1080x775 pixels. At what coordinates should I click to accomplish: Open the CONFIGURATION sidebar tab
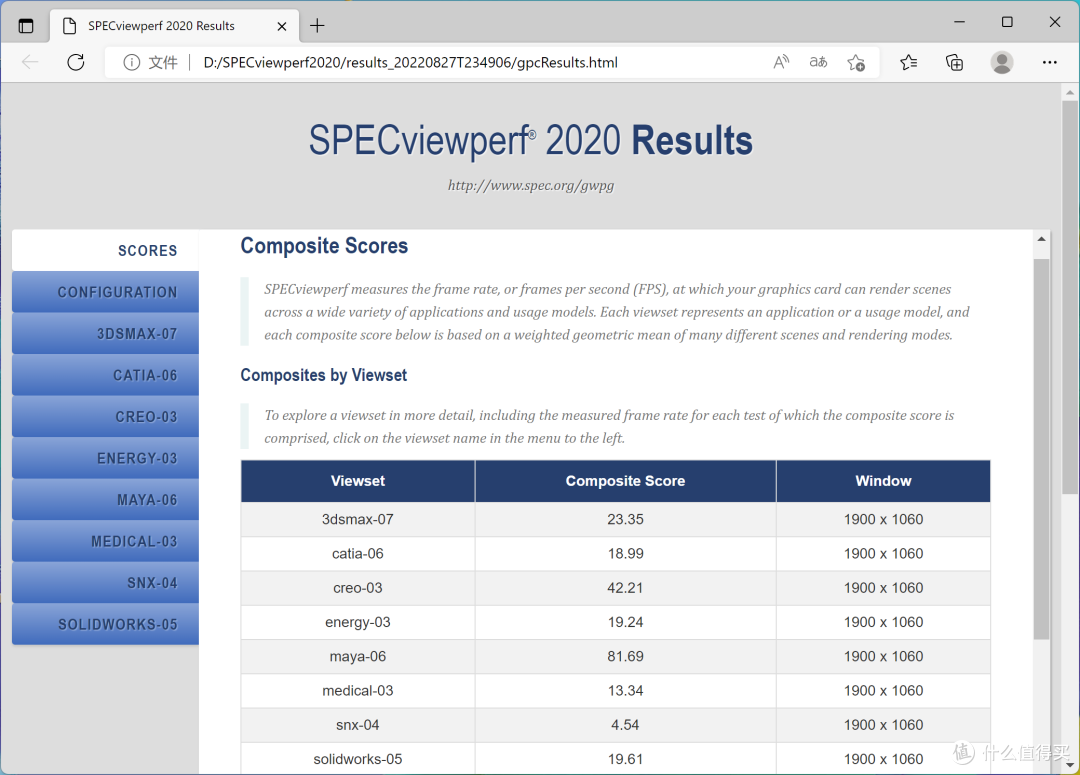(x=105, y=292)
